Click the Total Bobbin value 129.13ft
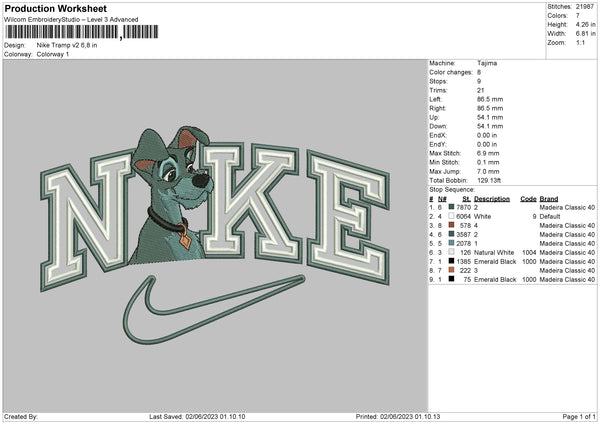The height and width of the screenshot is (424, 600). [x=489, y=180]
